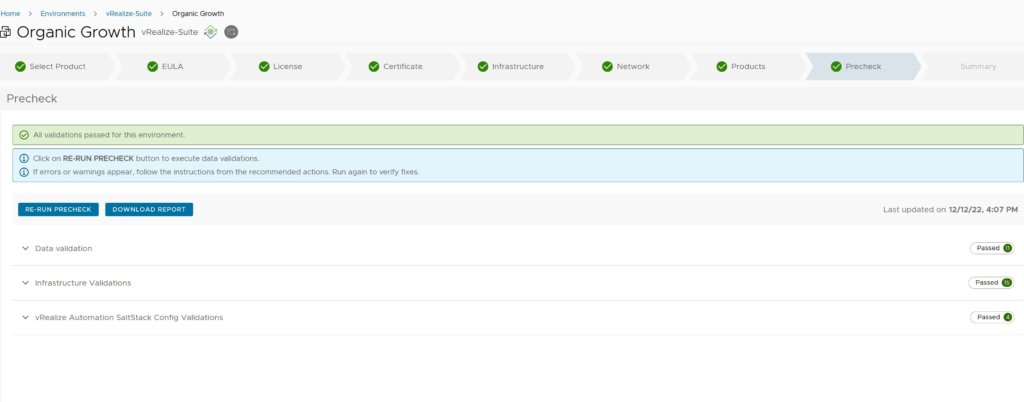Screen dimensions: 1024x402
Task: Expand the Infrastructure Validations chevron
Action: pos(25,283)
